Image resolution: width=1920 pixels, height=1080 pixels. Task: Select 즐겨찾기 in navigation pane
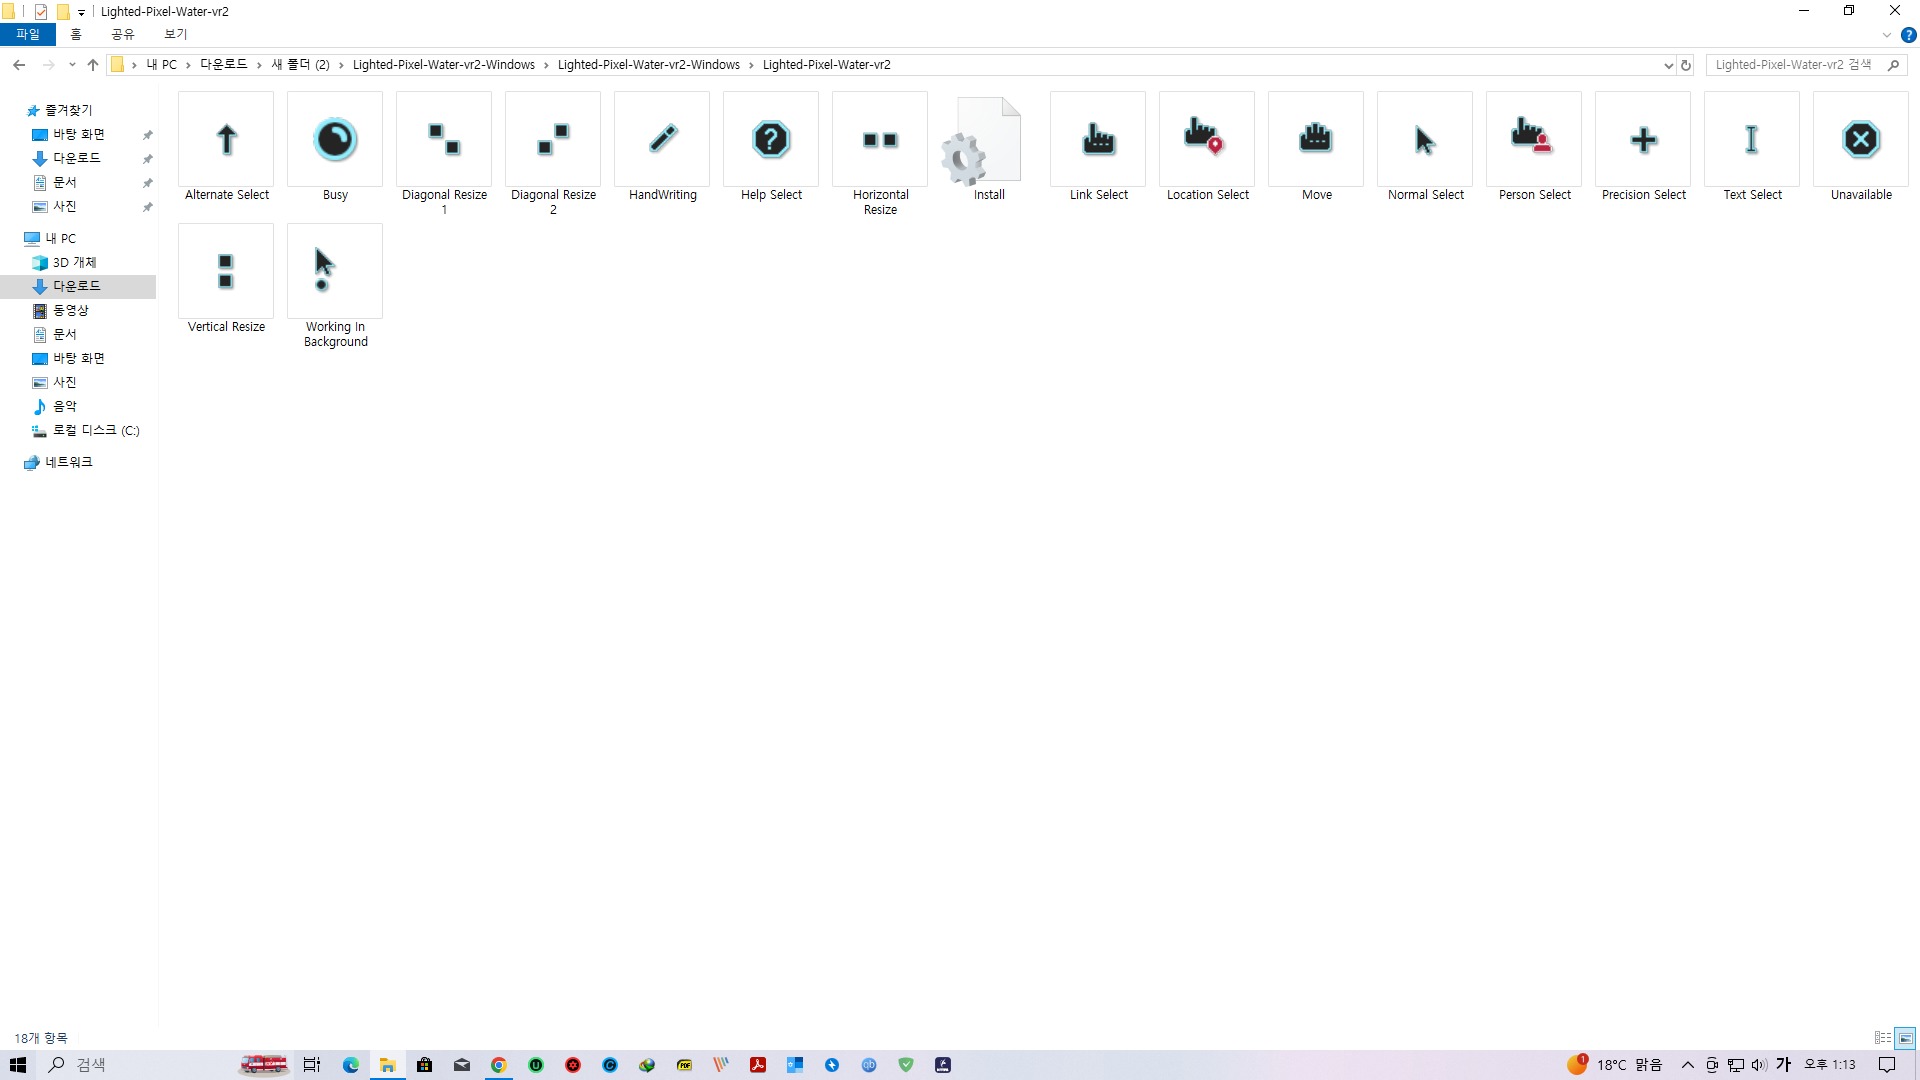click(68, 110)
